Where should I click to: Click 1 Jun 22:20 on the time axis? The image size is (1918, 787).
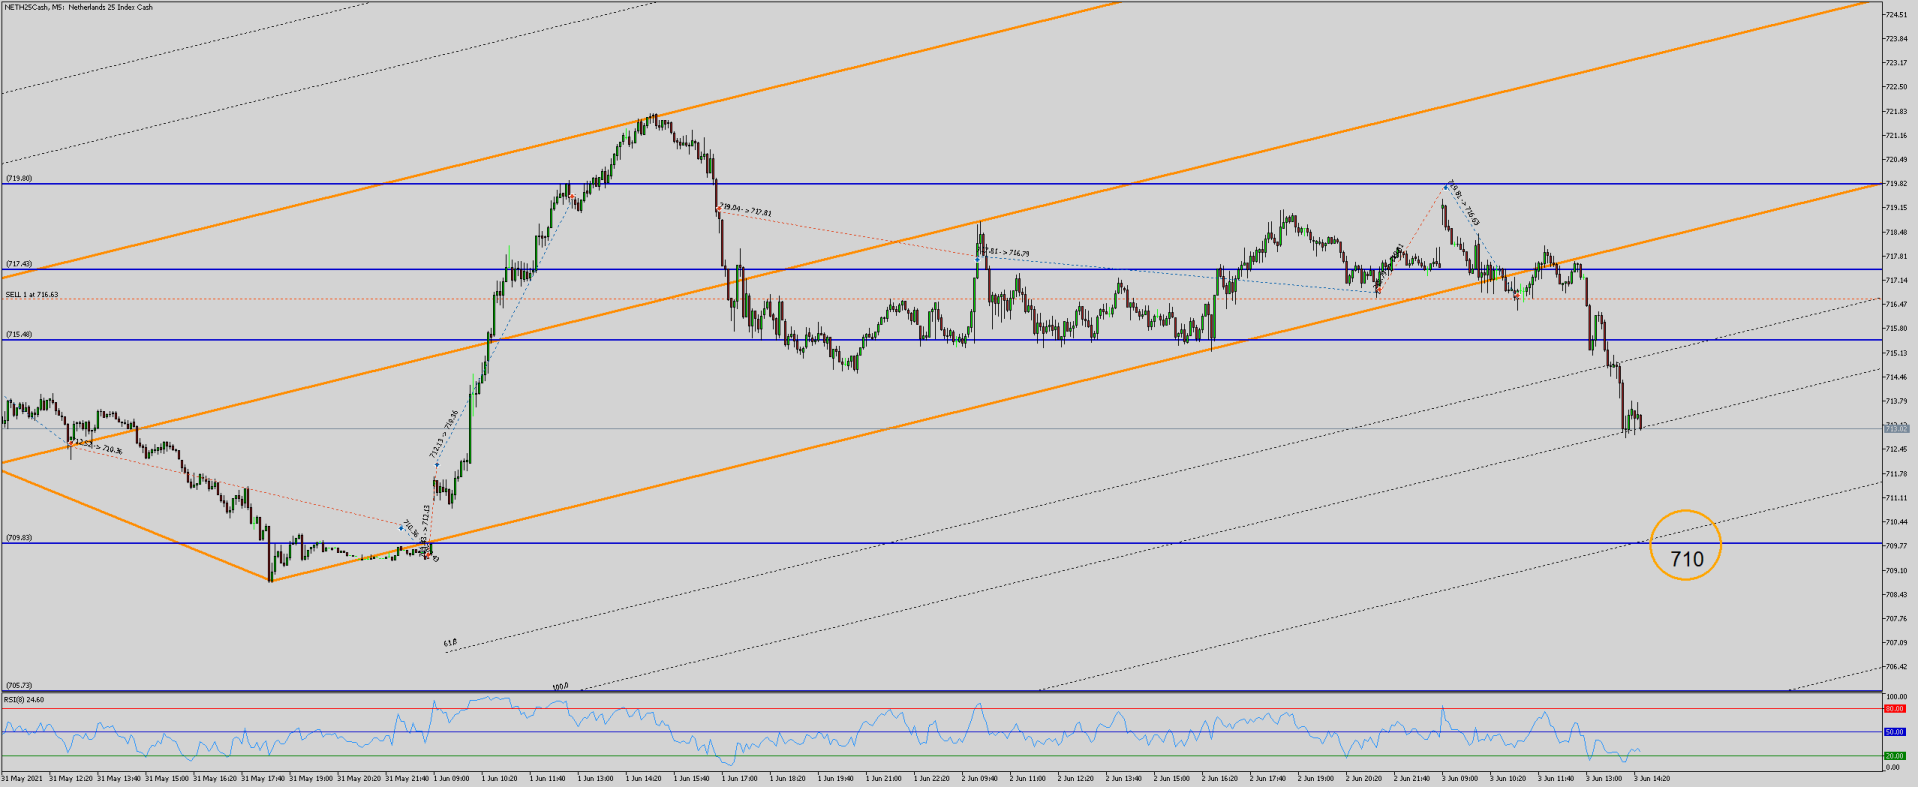pos(931,777)
